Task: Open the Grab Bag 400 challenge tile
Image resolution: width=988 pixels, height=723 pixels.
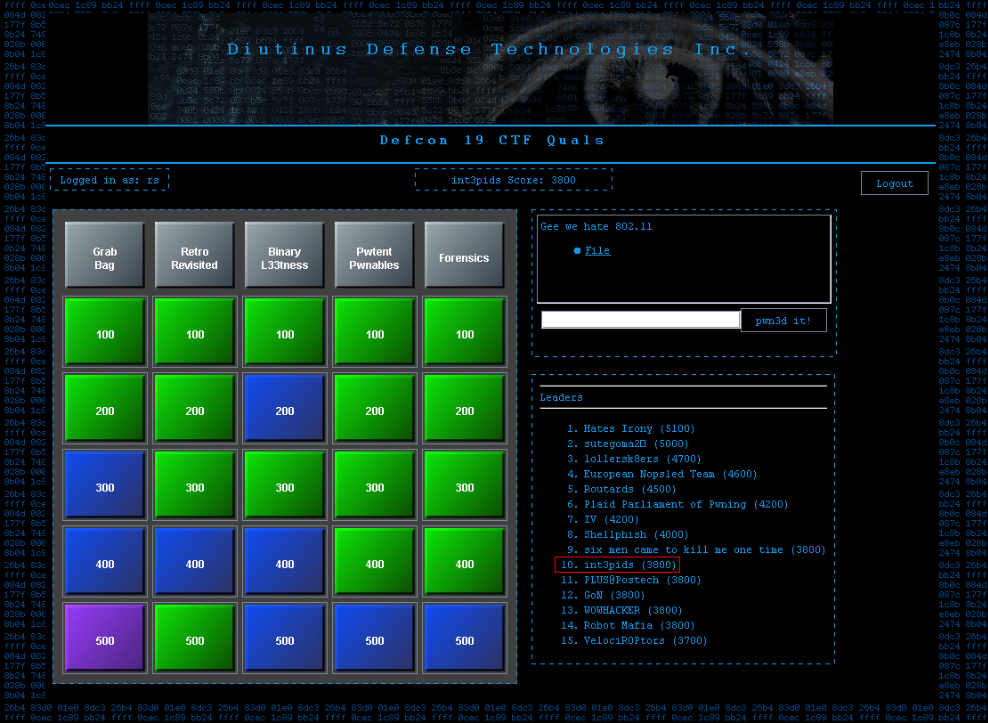Action: (105, 562)
